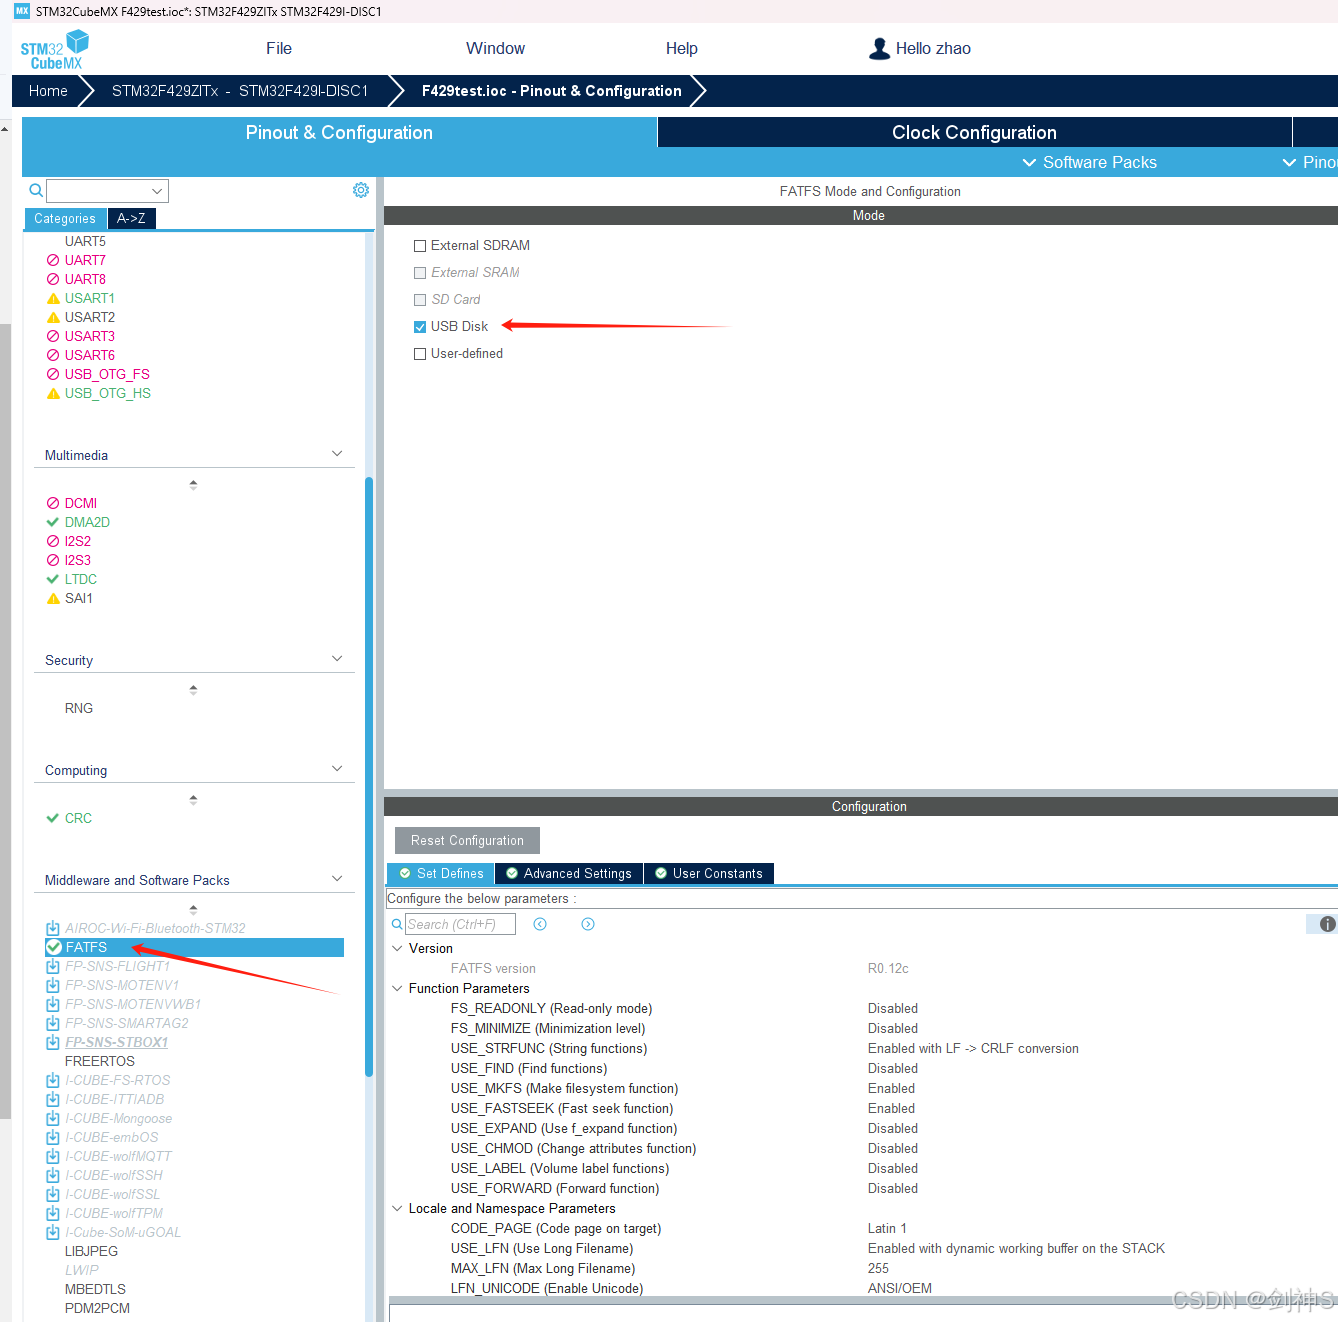
Task: Click the download icon next to FP-SNS-FLIGHT1
Action: 53,966
